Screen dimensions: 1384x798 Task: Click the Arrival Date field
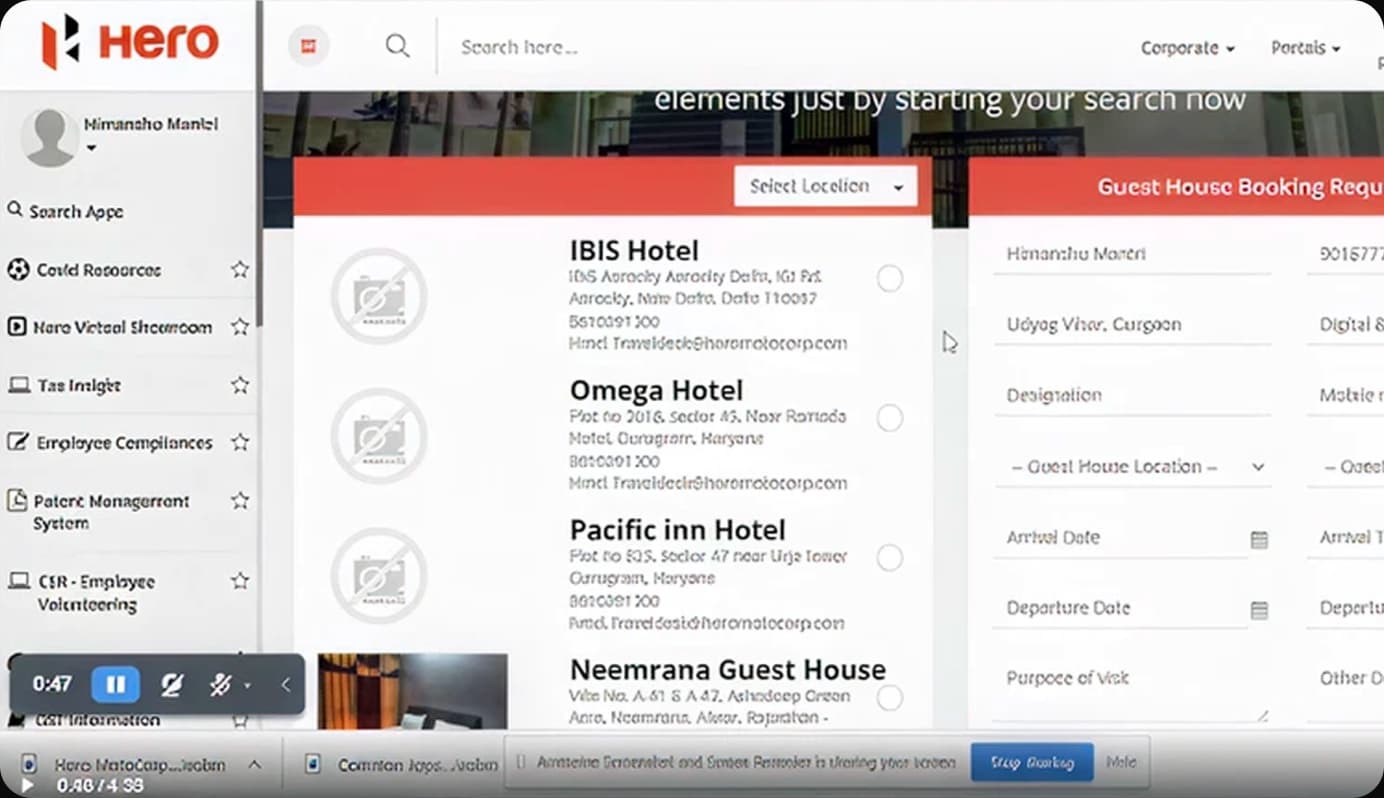coord(1120,538)
